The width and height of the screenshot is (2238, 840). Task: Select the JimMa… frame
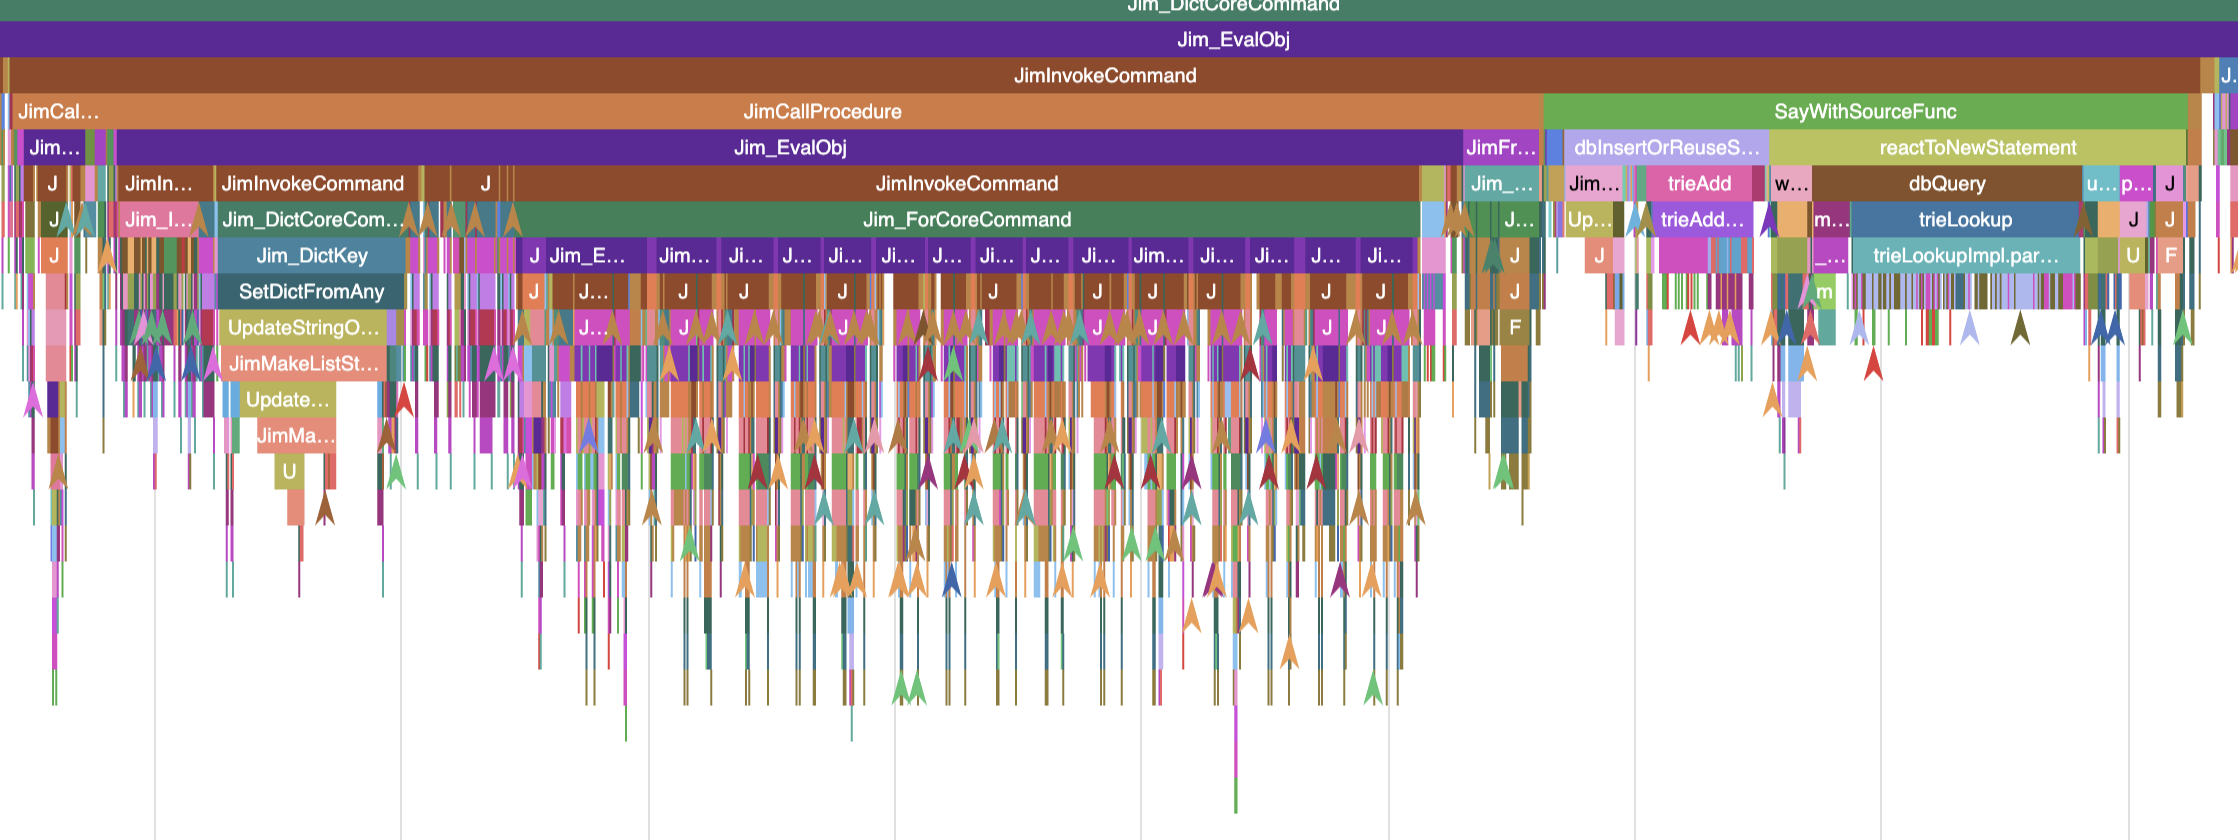point(296,435)
